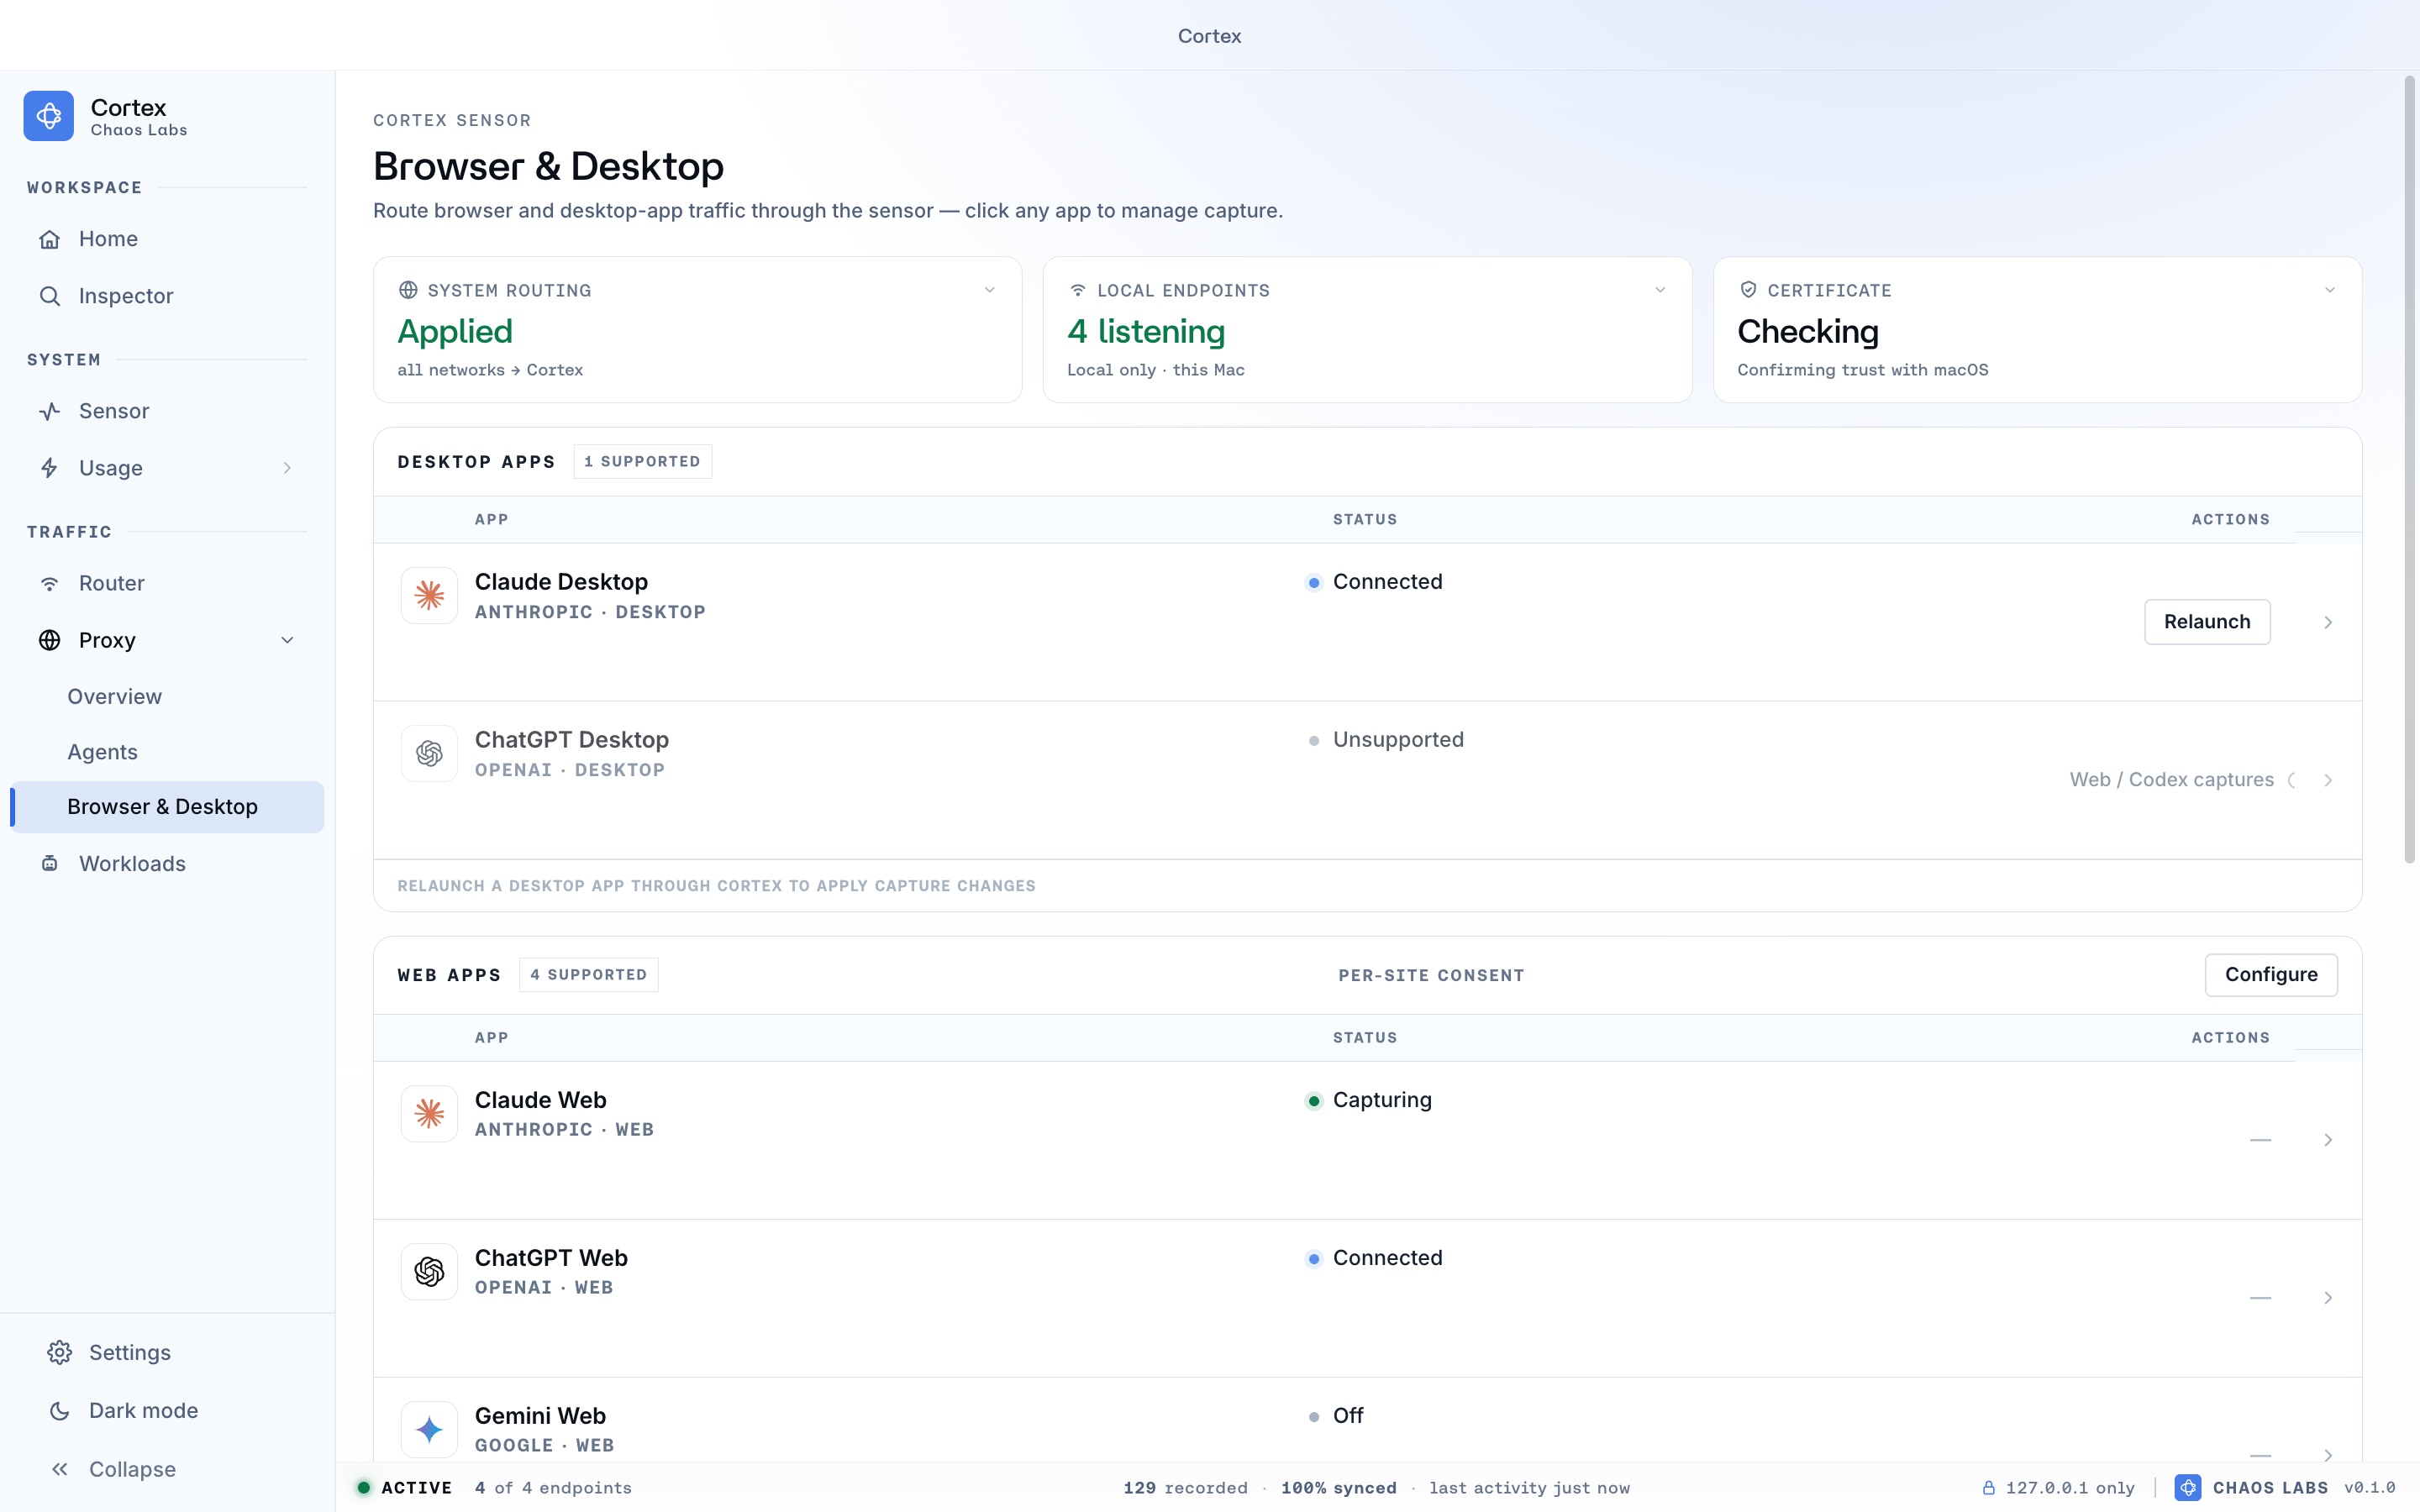The width and height of the screenshot is (2420, 1512).
Task: Click the Local Endpoints wifi icon
Action: pos(1078,290)
